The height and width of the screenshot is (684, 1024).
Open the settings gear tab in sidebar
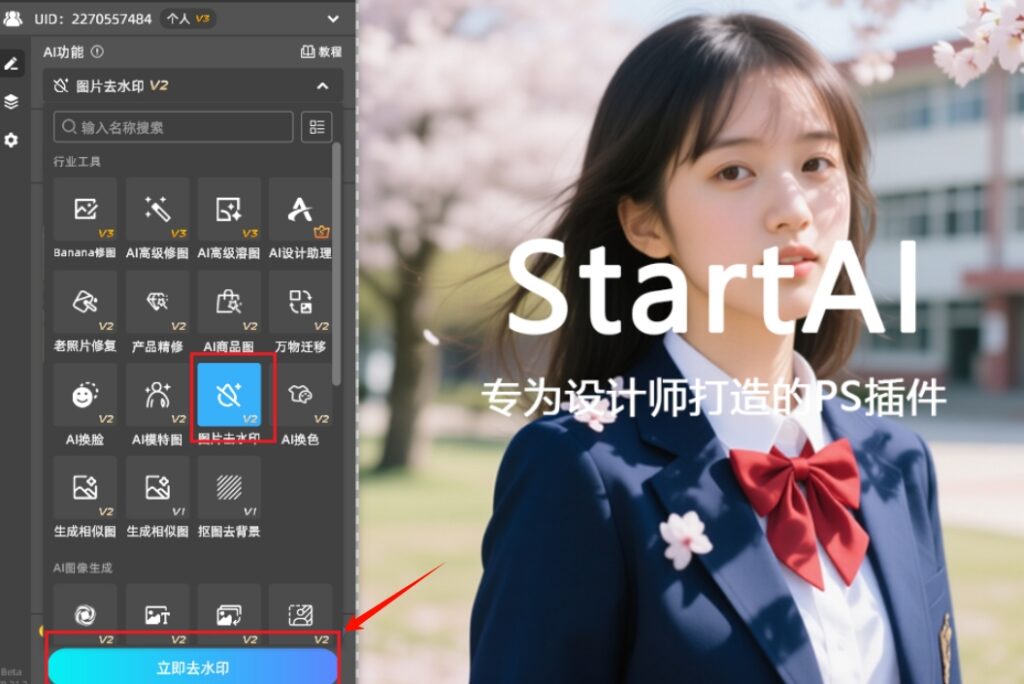click(x=11, y=140)
